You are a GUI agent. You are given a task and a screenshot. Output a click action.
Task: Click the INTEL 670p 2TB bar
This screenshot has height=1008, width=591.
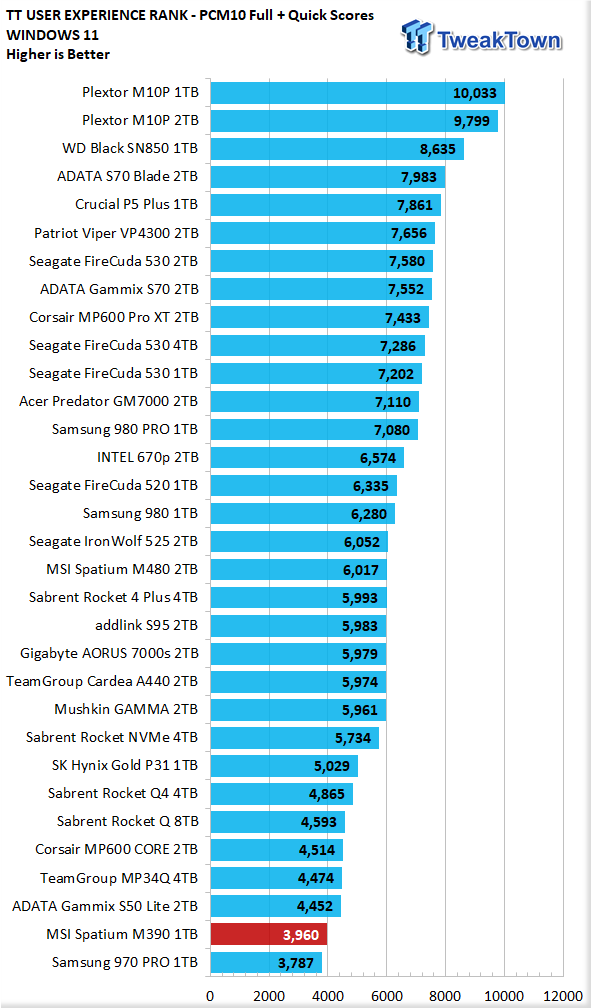point(307,457)
